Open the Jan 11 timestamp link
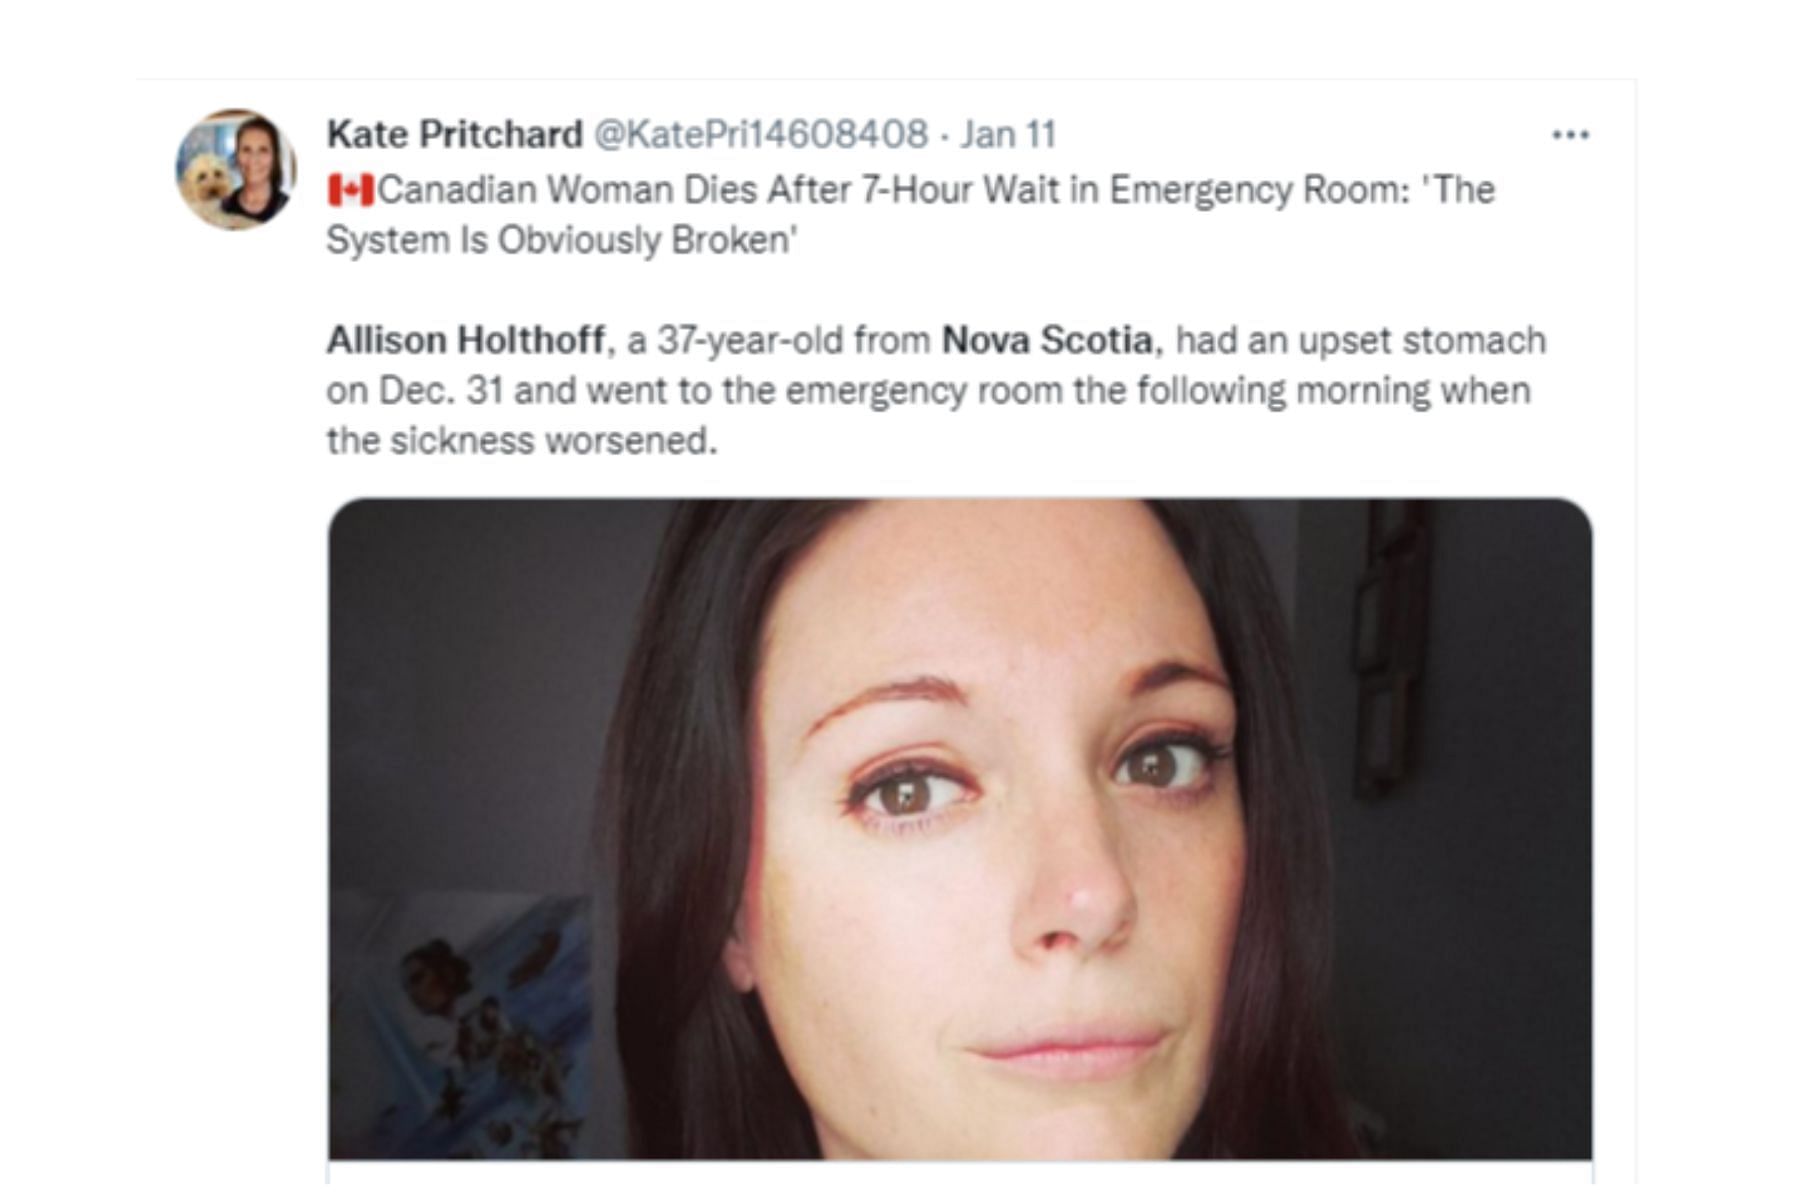The width and height of the screenshot is (1800, 1200). pyautogui.click(x=1008, y=134)
